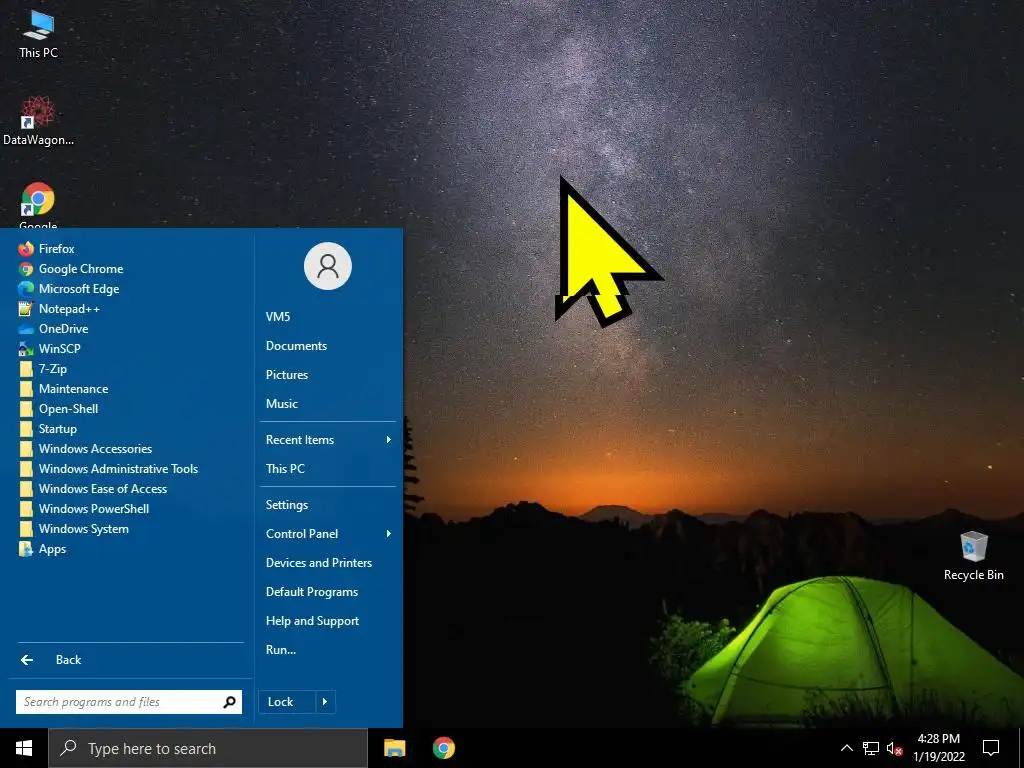Open the notification center icon
The width and height of the screenshot is (1024, 768).
click(991, 748)
